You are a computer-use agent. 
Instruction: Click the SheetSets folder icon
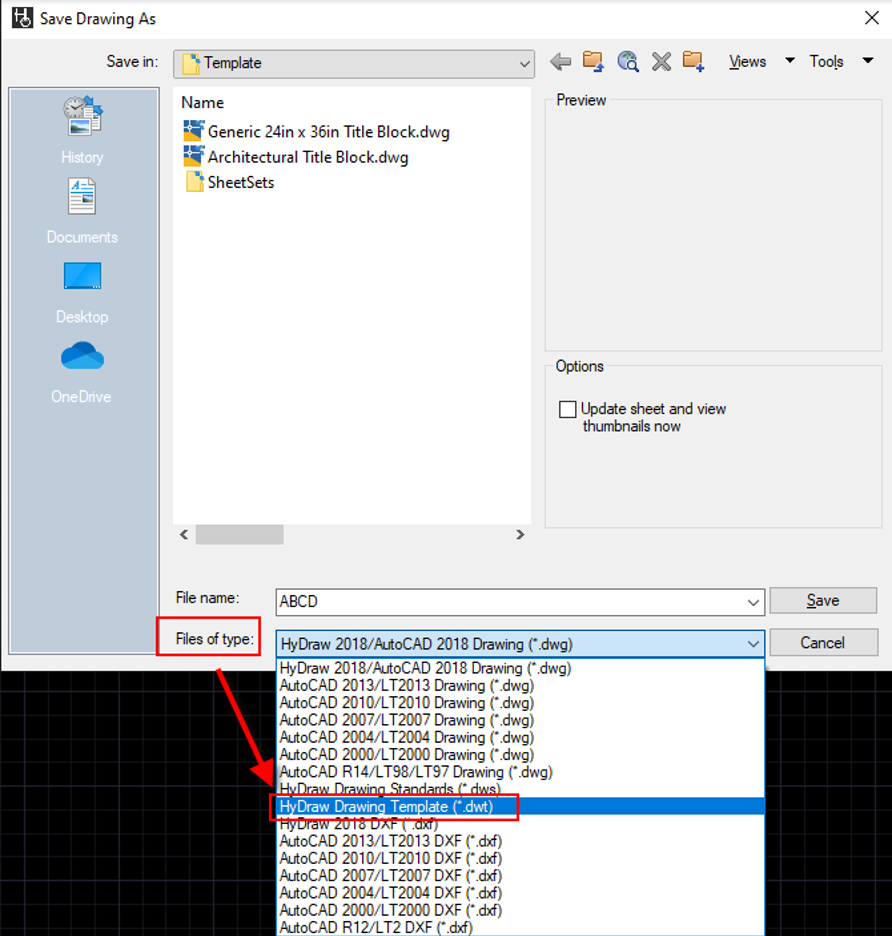point(194,181)
